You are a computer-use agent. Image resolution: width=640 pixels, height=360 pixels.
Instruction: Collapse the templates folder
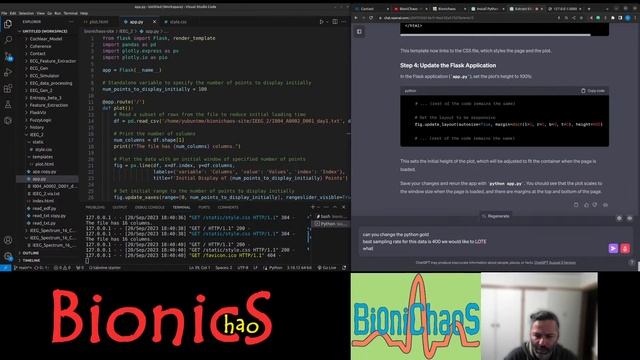coord(42,157)
